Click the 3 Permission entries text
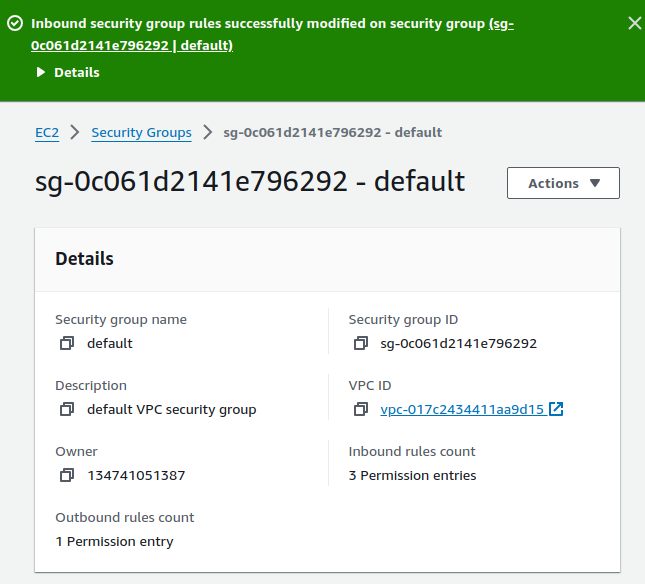645x584 pixels. (412, 475)
